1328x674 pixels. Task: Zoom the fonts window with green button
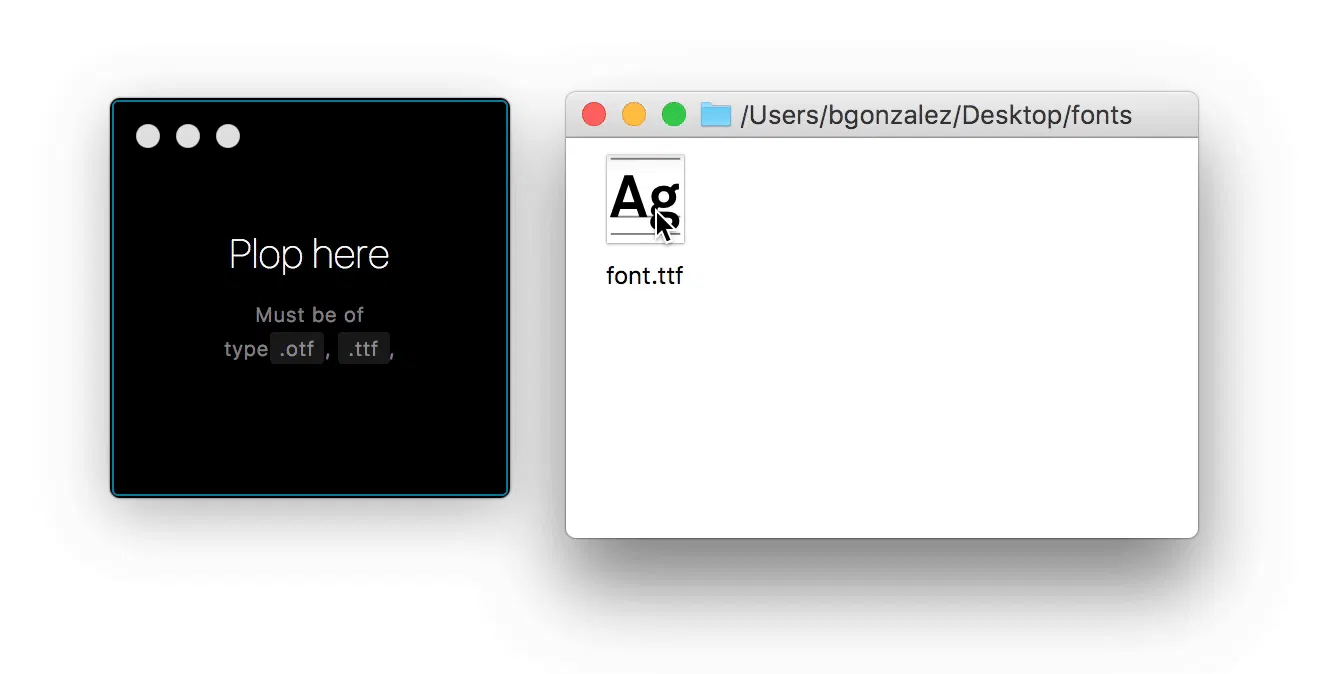[674, 115]
